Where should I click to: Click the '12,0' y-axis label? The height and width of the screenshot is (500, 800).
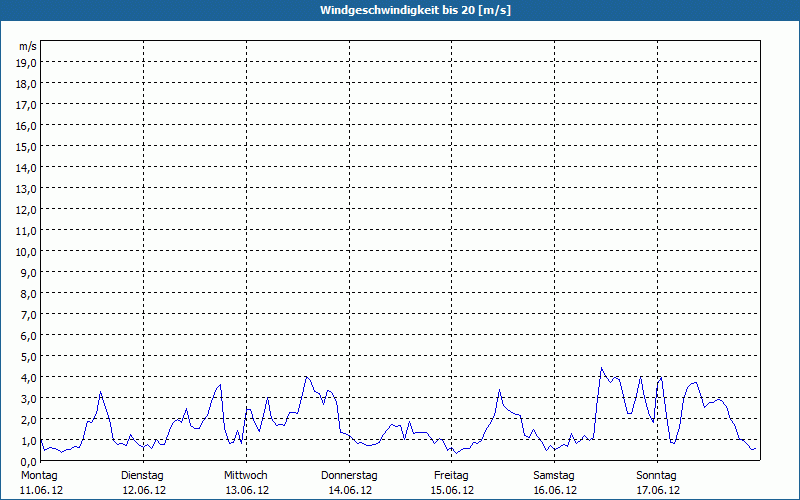pos(27,210)
